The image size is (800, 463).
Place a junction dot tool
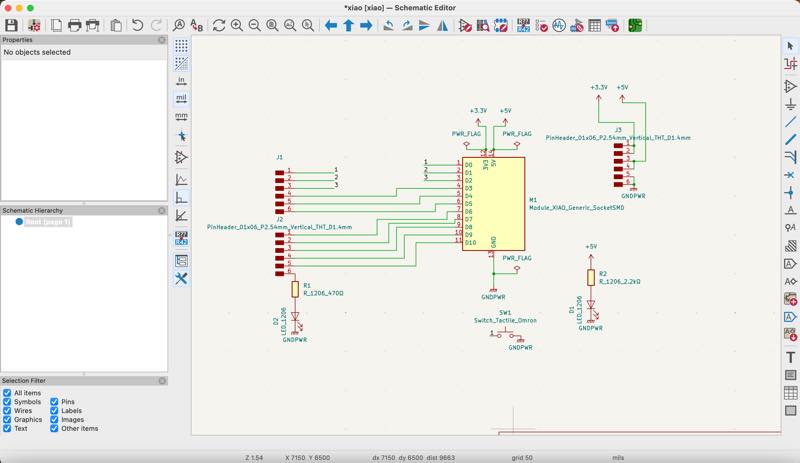coord(790,192)
